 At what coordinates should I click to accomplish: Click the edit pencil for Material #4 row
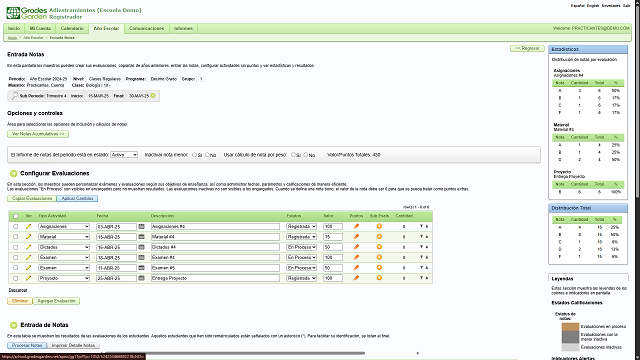tap(28, 237)
